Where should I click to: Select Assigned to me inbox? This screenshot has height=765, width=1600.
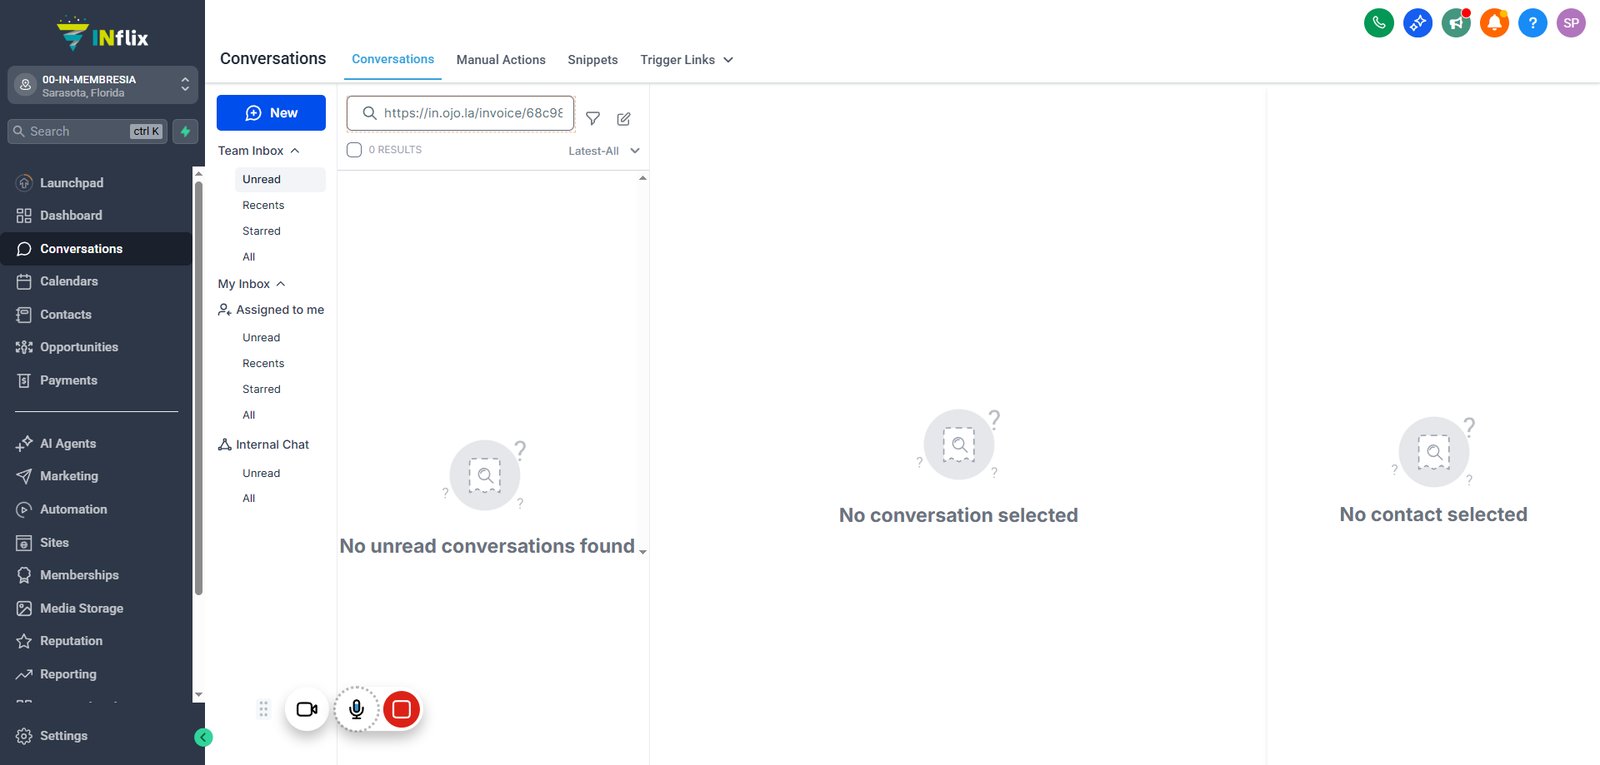(271, 310)
